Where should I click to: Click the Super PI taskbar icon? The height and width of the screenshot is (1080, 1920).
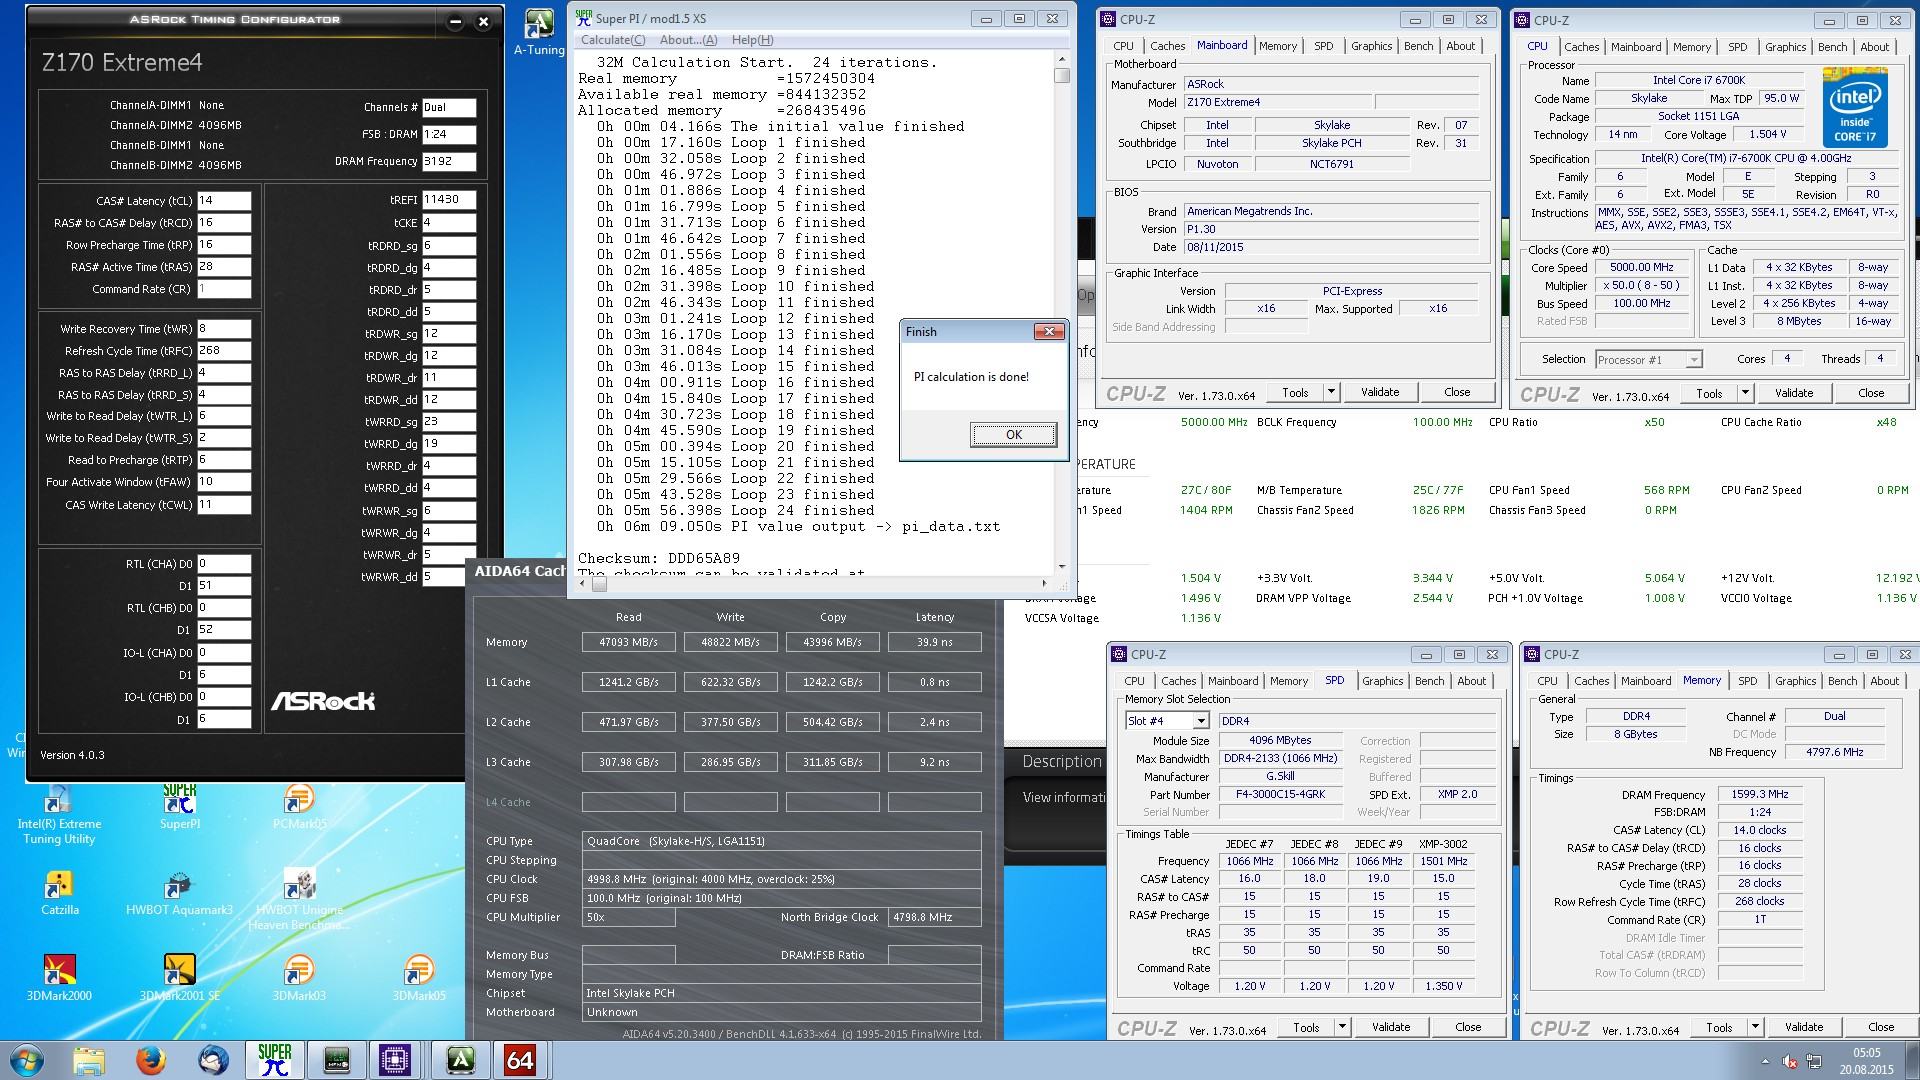click(x=274, y=1059)
